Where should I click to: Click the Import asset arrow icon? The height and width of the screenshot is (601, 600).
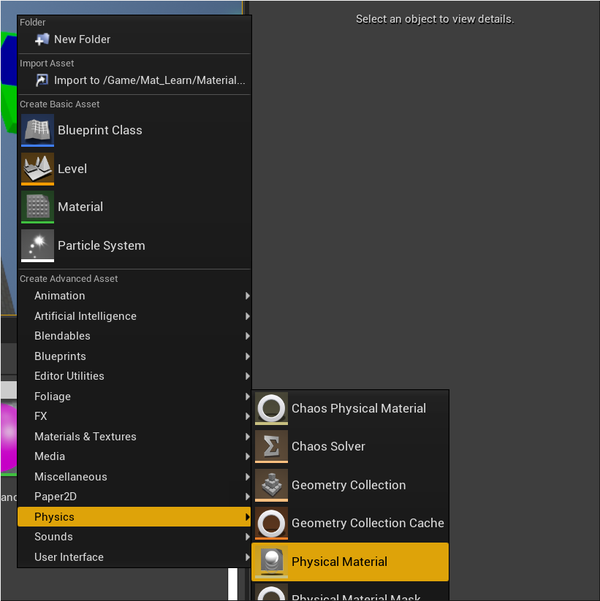42,80
